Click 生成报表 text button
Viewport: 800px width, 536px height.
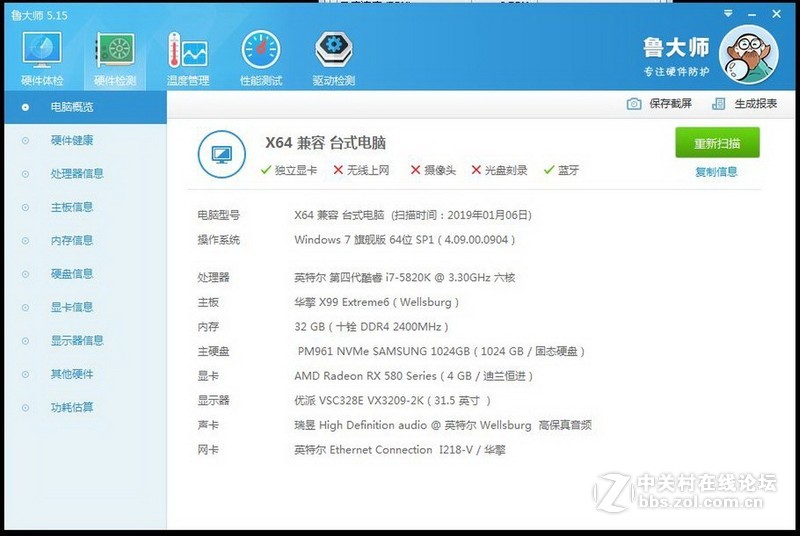(x=756, y=104)
